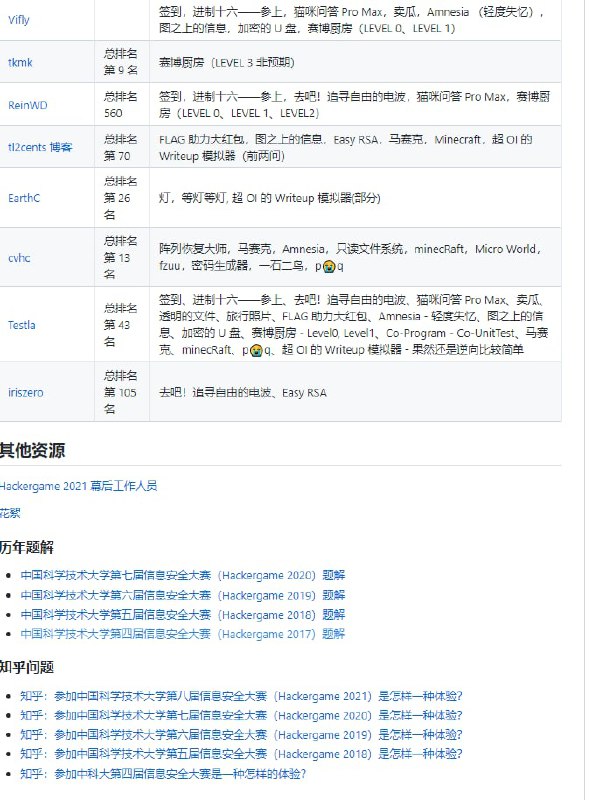Select cvhc's 总排名第 13 名 cell

pos(121,257)
